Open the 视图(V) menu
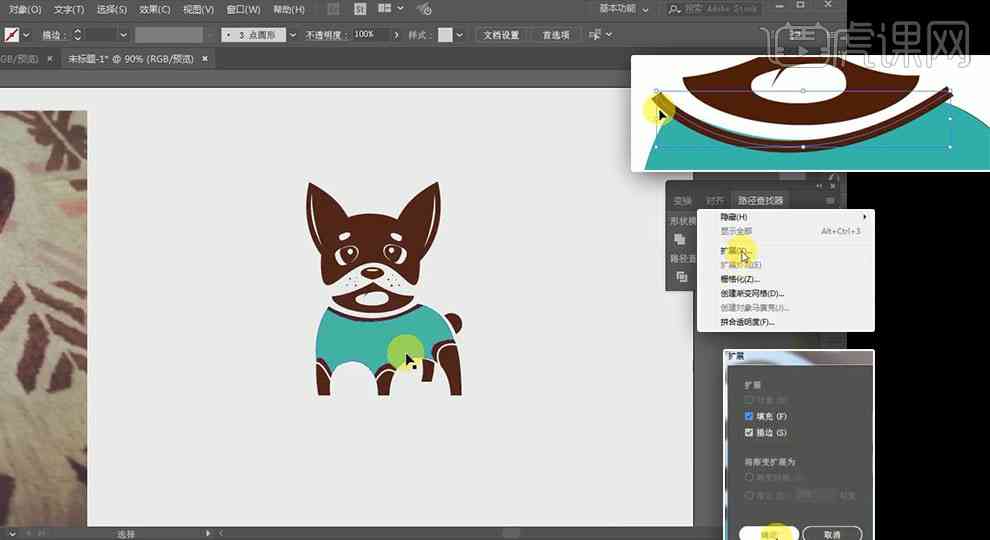The width and height of the screenshot is (990, 540). coord(198,9)
